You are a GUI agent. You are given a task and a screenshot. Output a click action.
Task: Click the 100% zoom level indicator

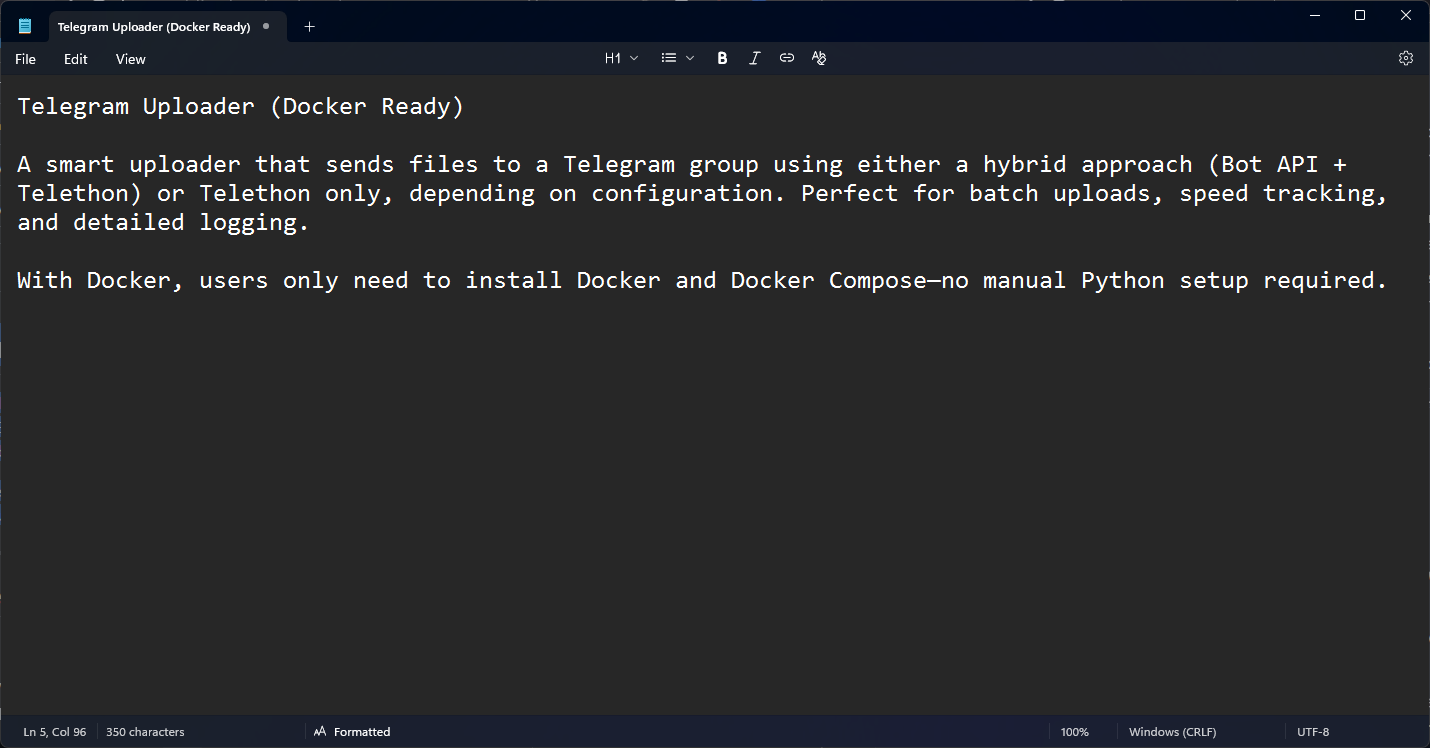tap(1074, 732)
